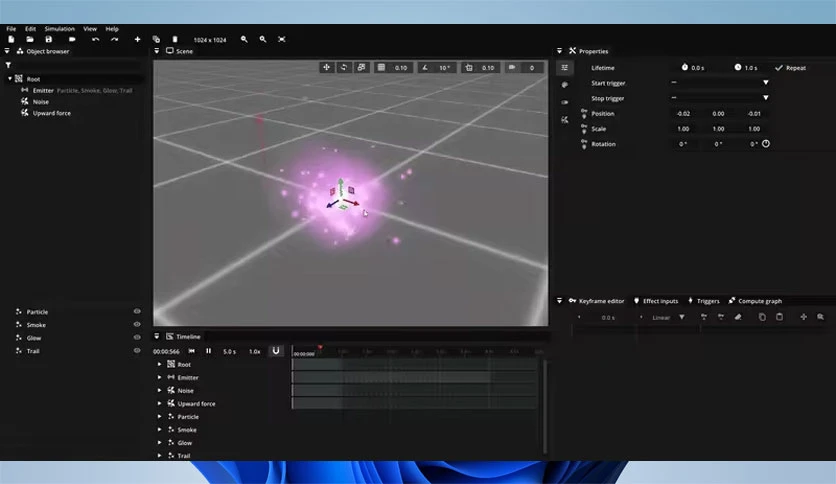Switch to the Compute graph tab
The width and height of the screenshot is (836, 484).
click(754, 301)
